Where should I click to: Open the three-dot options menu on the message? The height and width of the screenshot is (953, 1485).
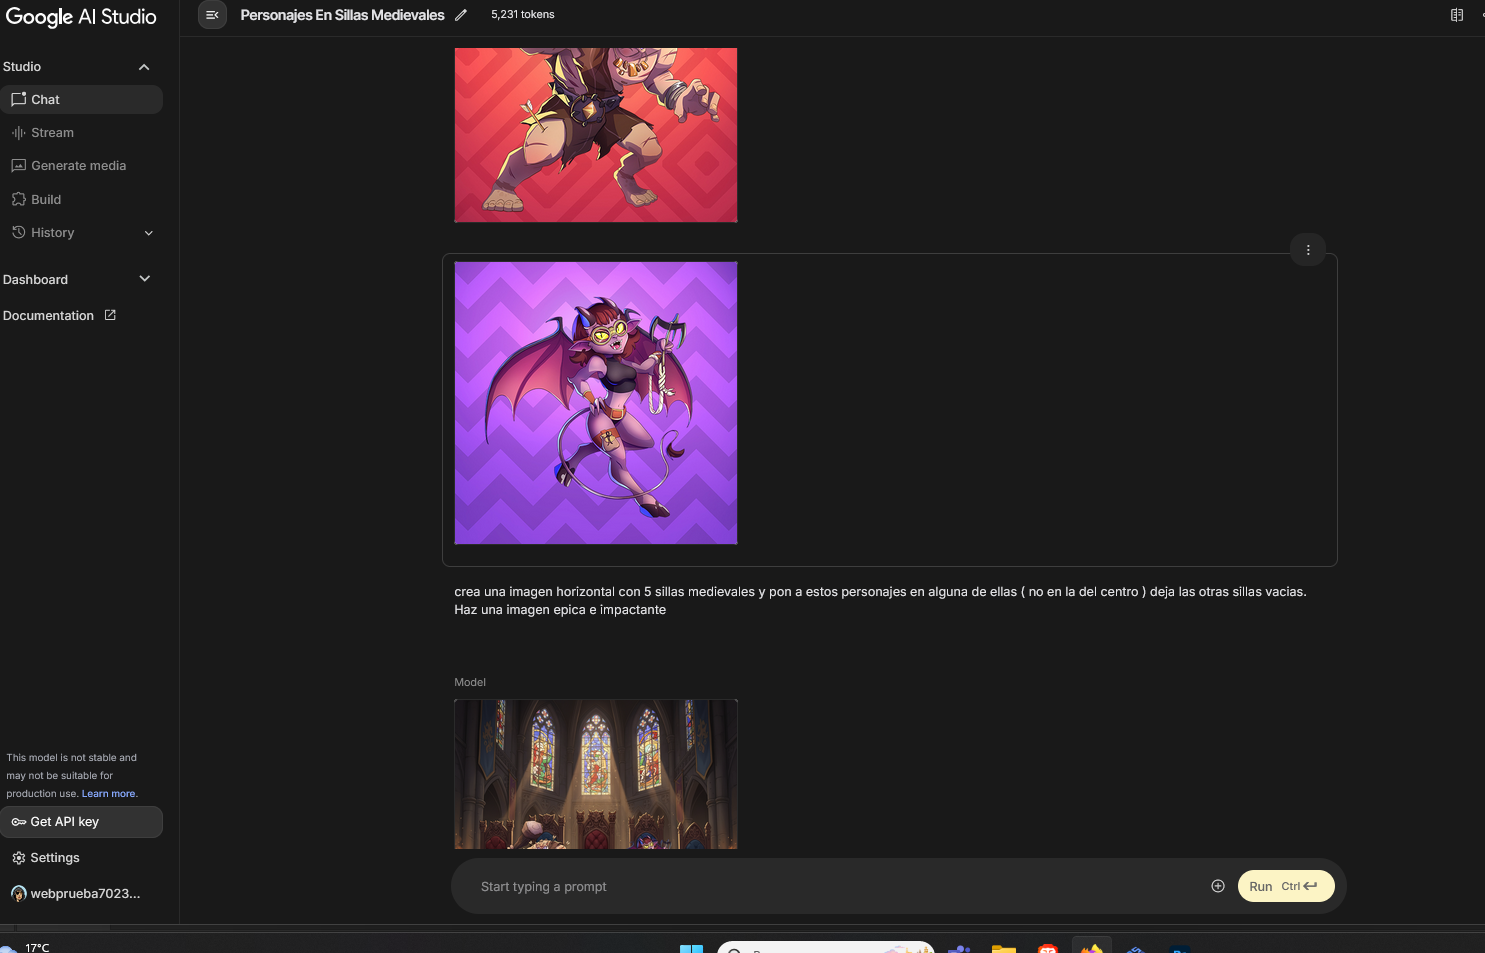(x=1307, y=250)
